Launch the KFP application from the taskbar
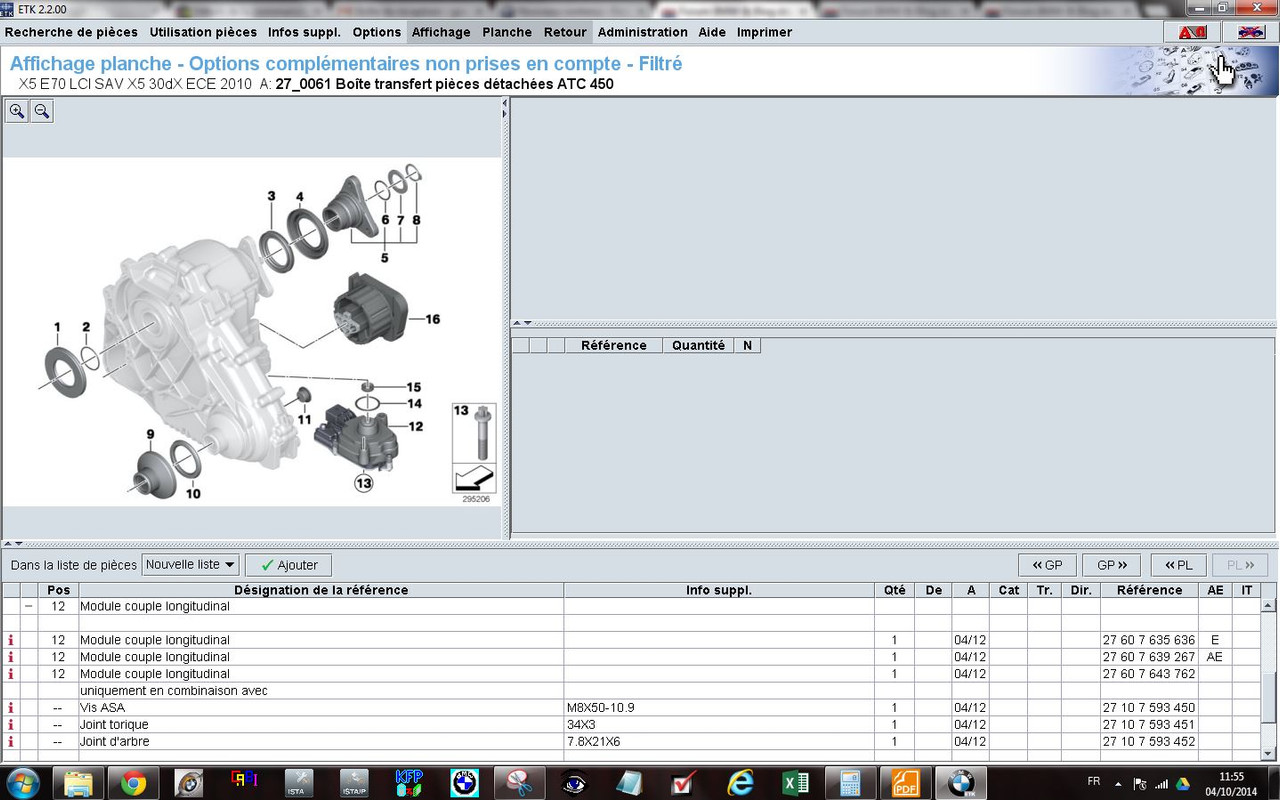The image size is (1280, 800). [x=409, y=782]
